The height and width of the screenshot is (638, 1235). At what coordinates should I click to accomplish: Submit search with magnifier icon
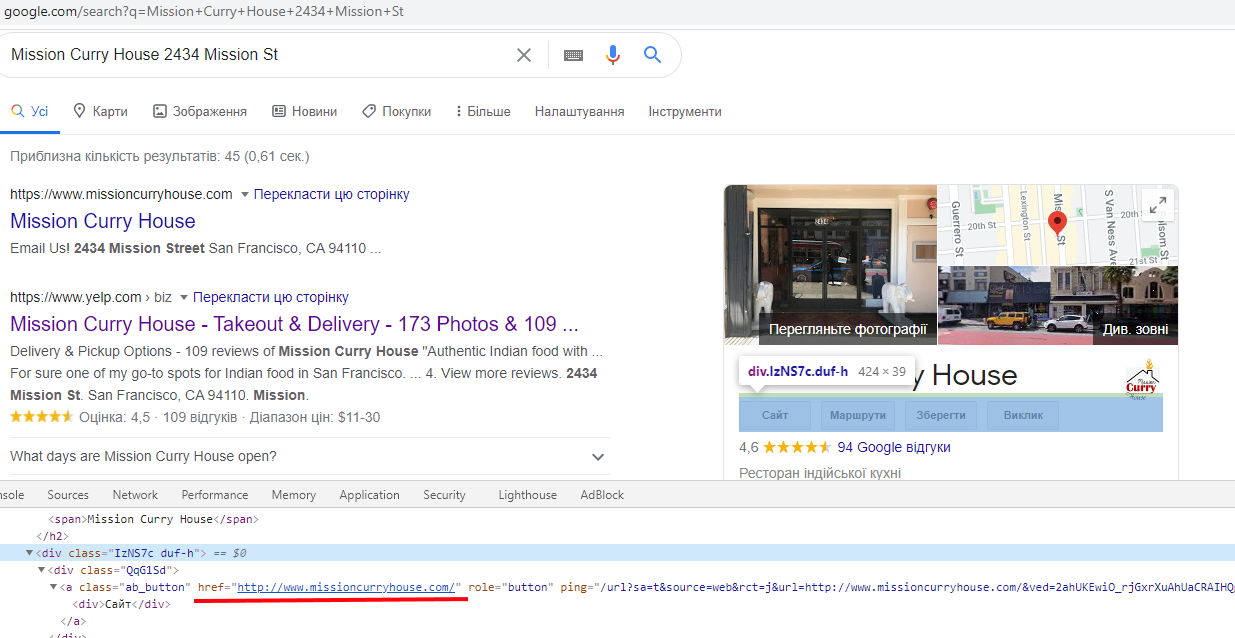click(653, 55)
